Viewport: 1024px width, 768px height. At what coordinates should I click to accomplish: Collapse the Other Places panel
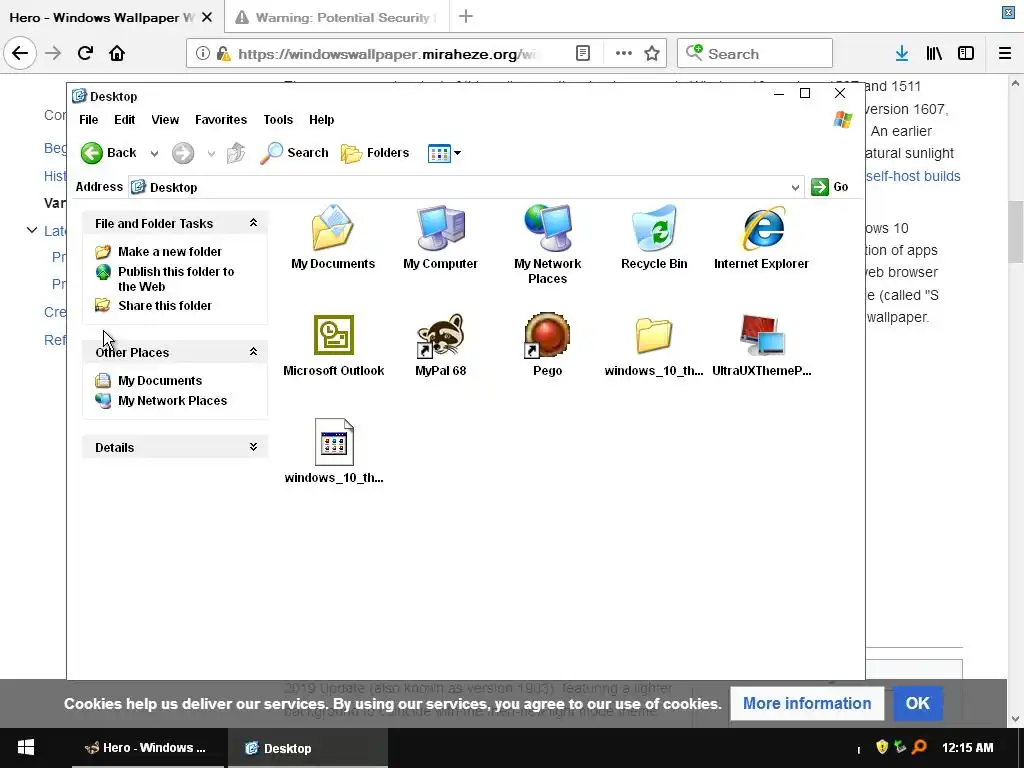253,352
